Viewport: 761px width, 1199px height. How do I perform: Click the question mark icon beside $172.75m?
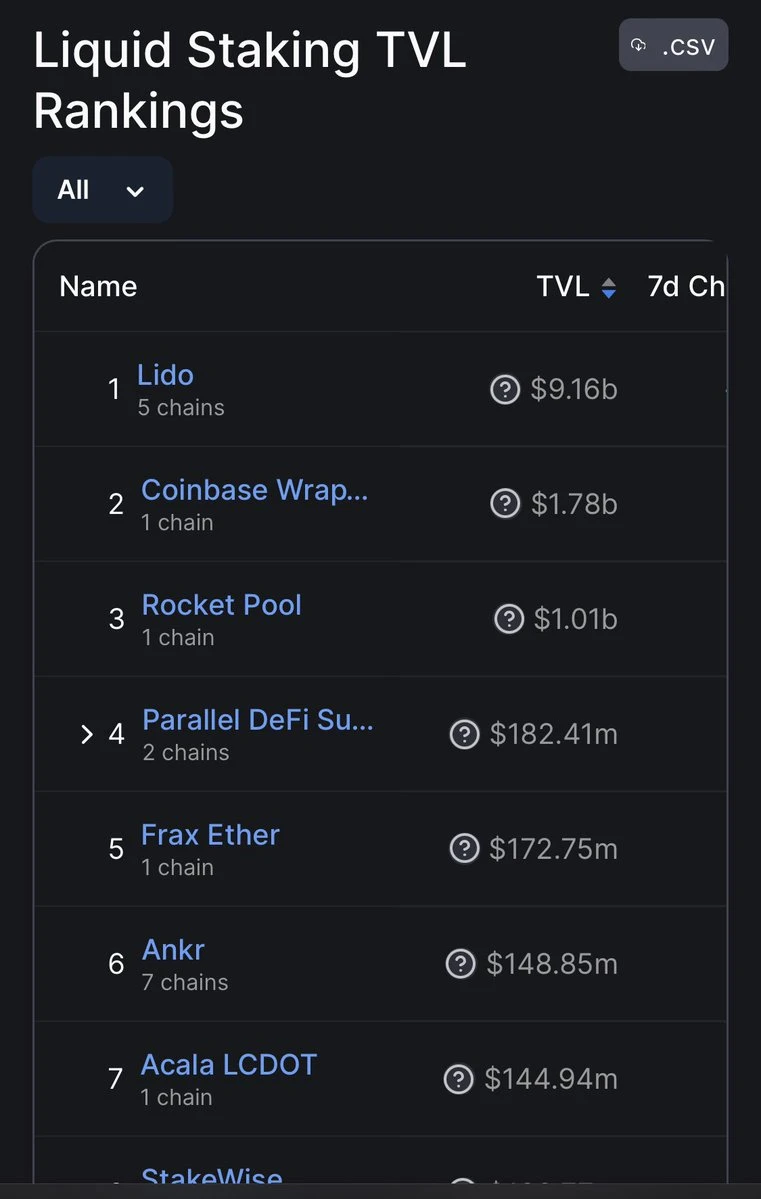coord(464,849)
